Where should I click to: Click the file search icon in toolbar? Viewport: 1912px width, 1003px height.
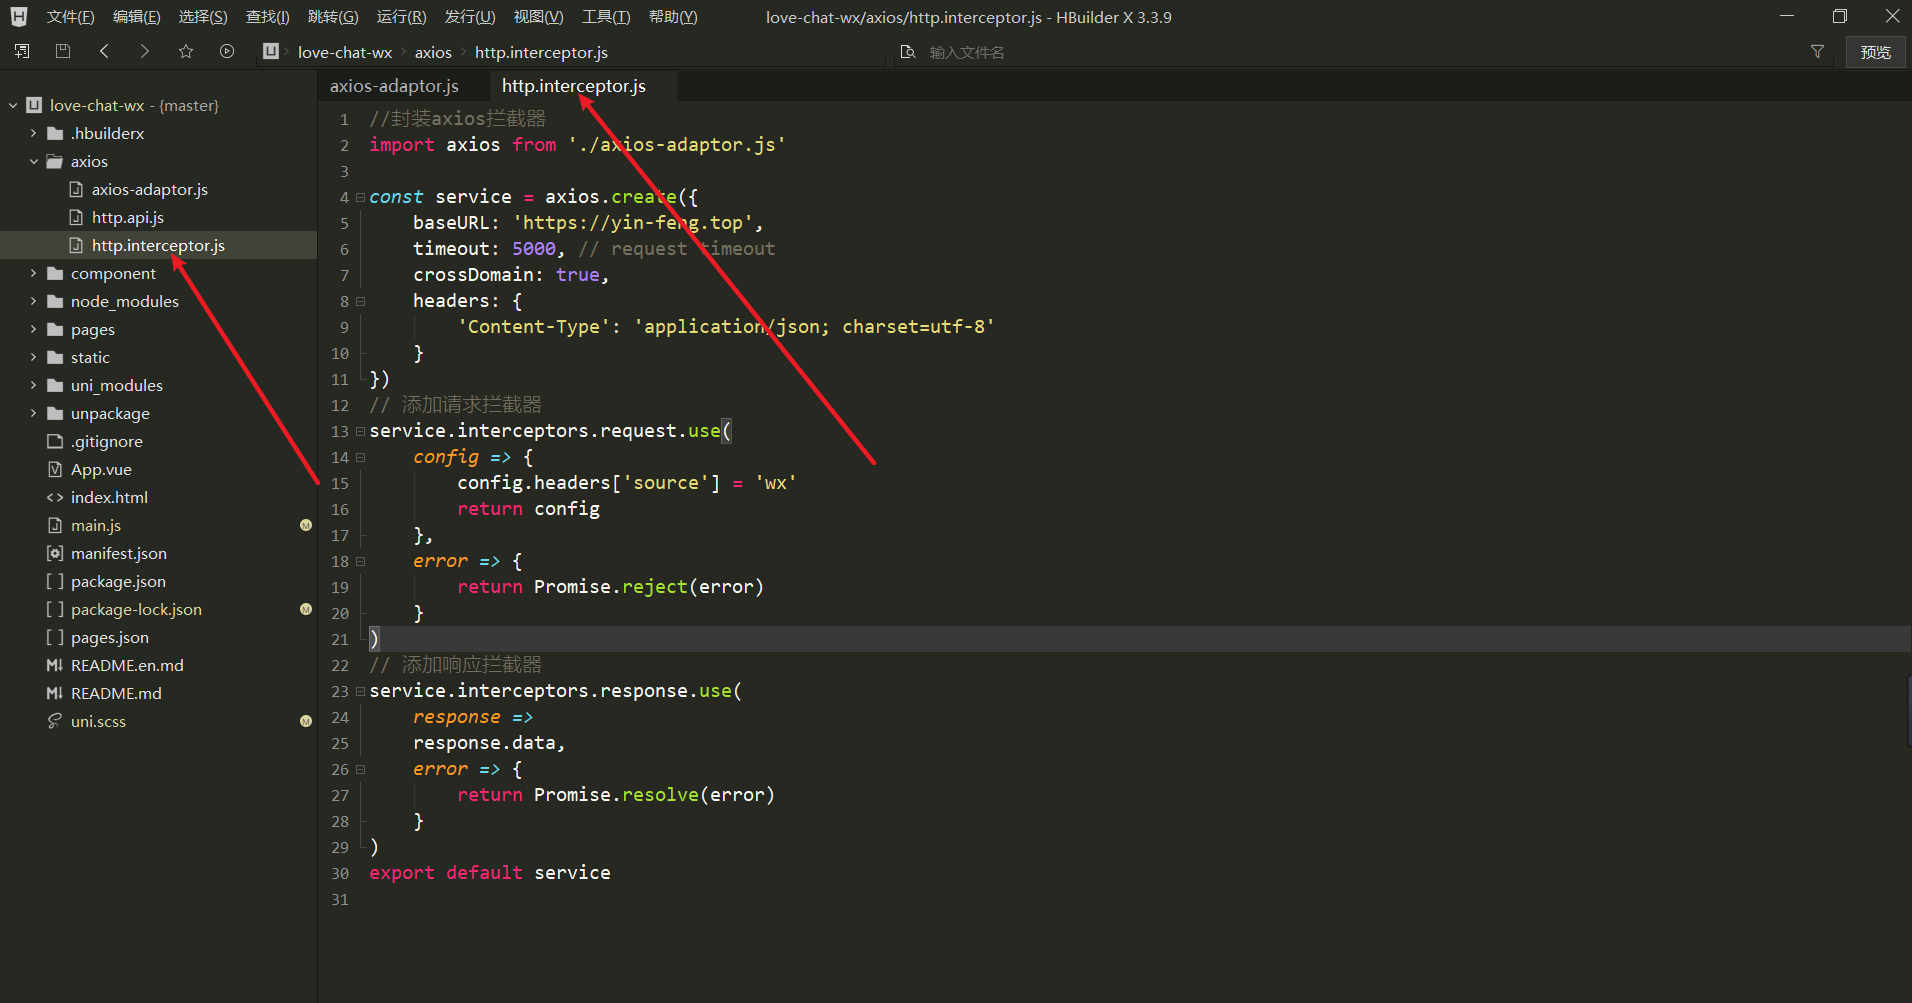tap(908, 52)
